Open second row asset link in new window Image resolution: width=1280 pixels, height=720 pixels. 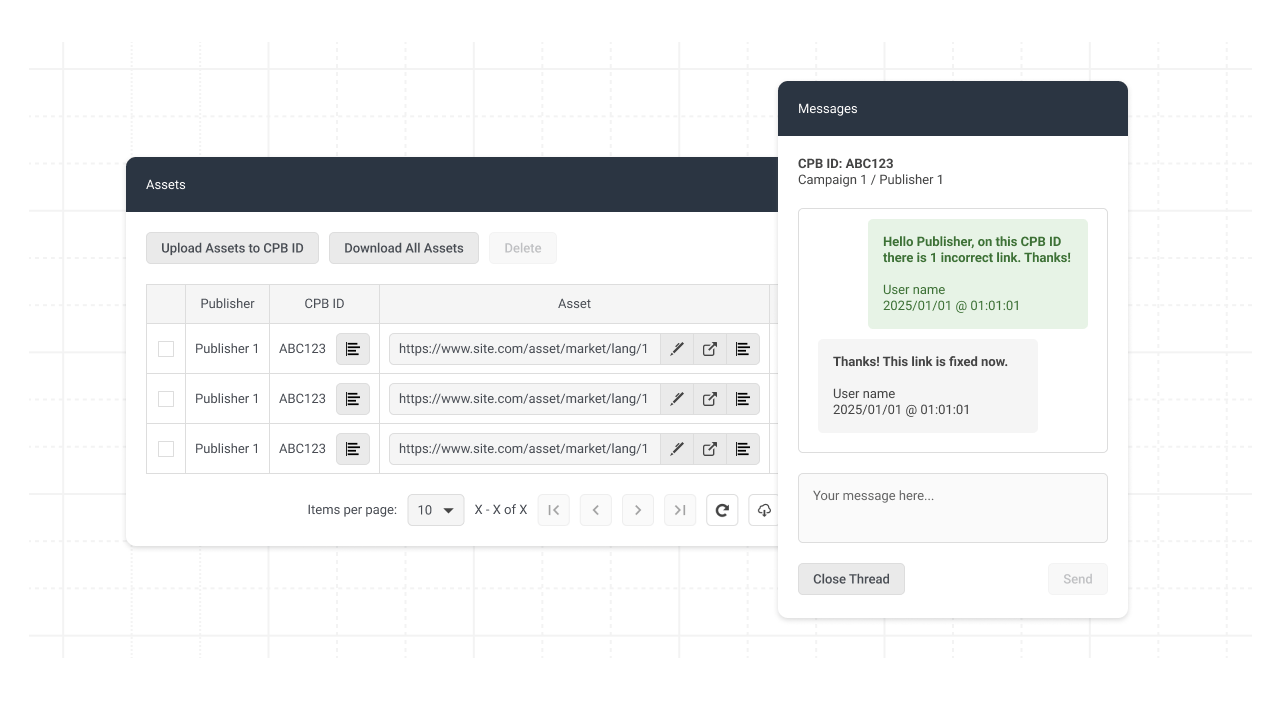[x=710, y=399]
